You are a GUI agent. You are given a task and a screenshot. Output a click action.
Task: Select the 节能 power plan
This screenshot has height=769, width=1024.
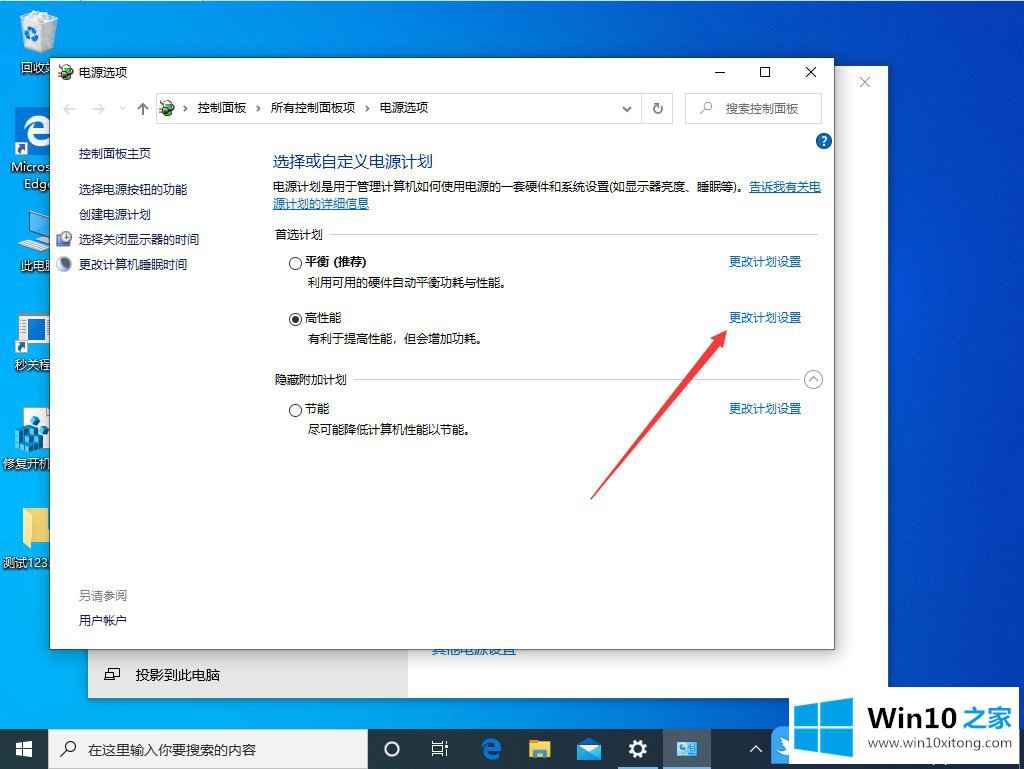click(x=295, y=410)
